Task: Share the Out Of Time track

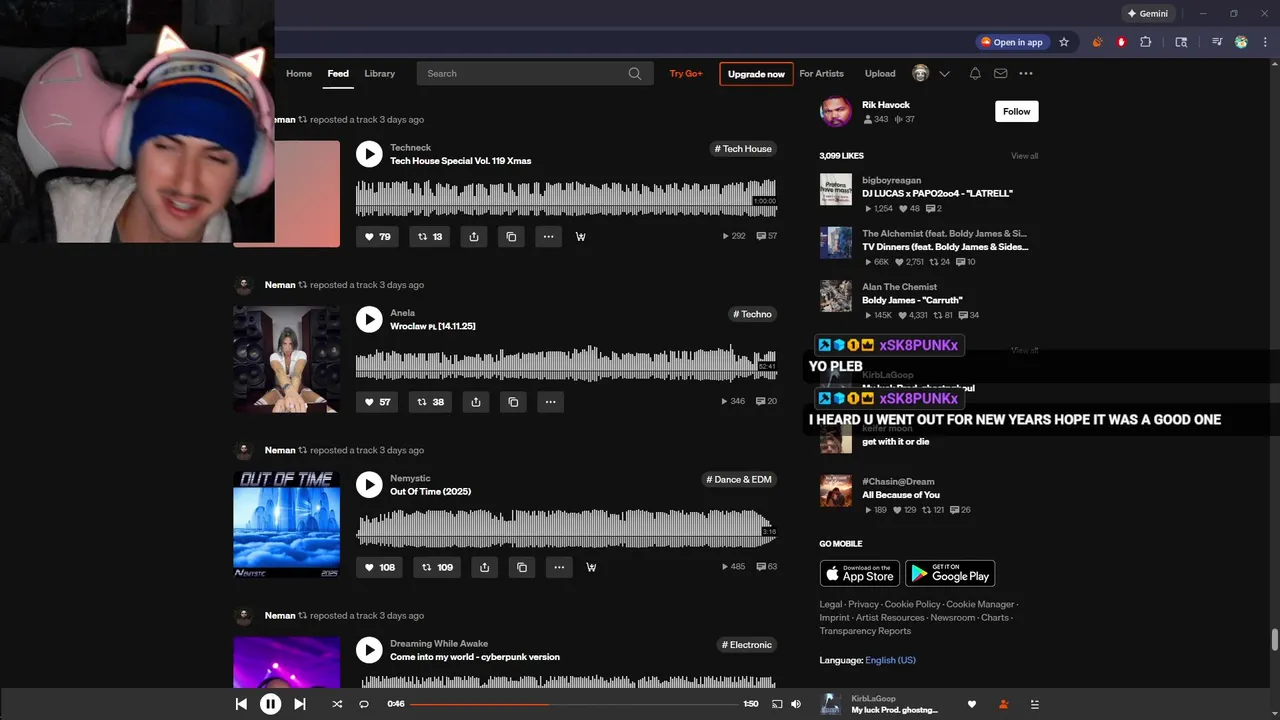Action: 484,567
